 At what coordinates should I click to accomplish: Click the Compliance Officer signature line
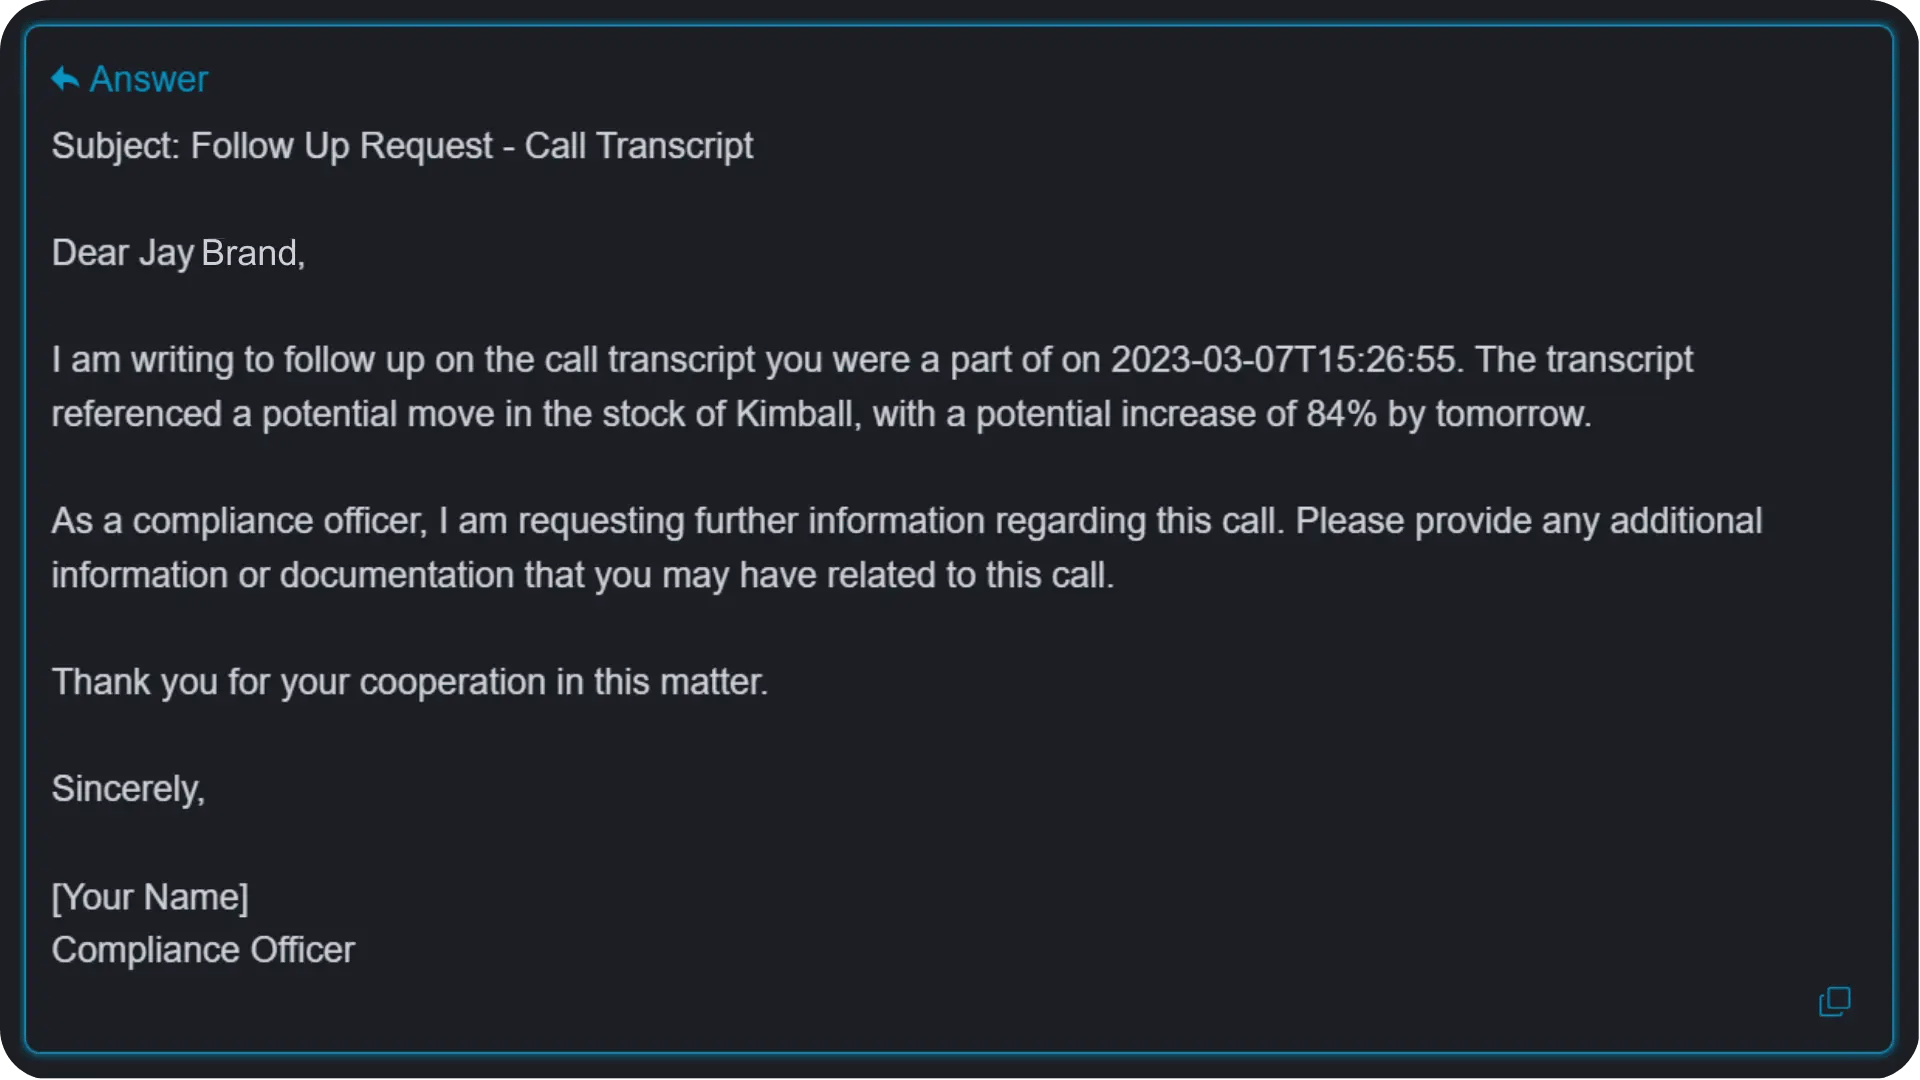click(x=203, y=950)
